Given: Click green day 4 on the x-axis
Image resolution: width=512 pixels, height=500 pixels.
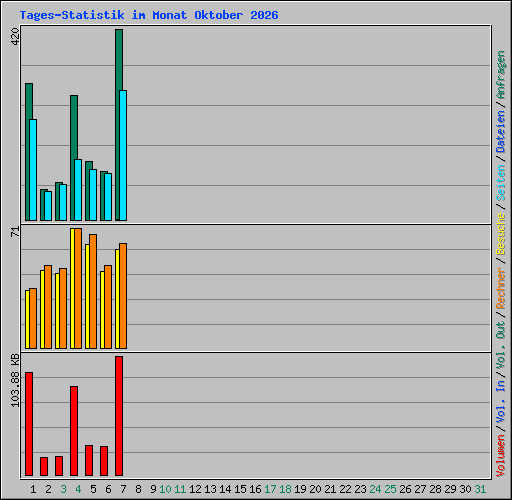Looking at the screenshot, I should point(78,489).
